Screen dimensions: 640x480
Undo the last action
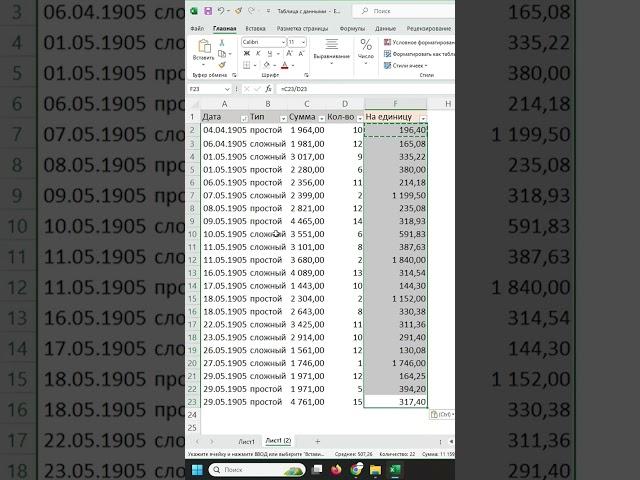click(x=220, y=11)
